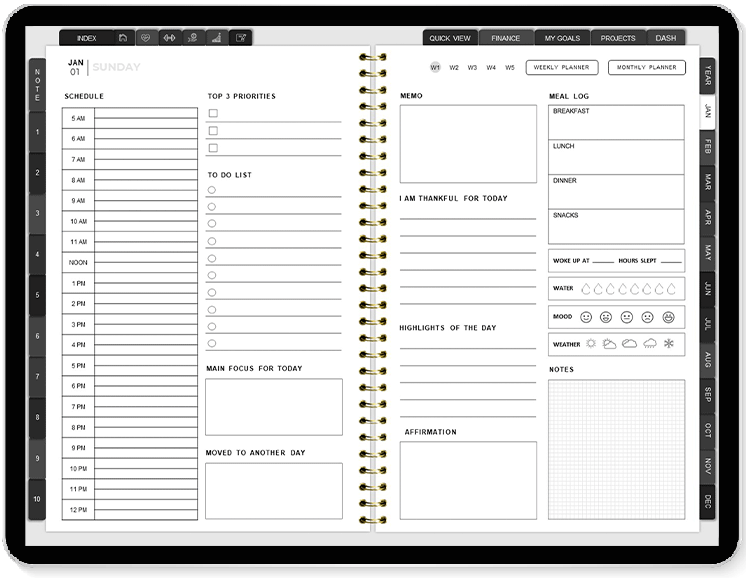
Task: Open the heart health tracker tab
Action: click(146, 38)
